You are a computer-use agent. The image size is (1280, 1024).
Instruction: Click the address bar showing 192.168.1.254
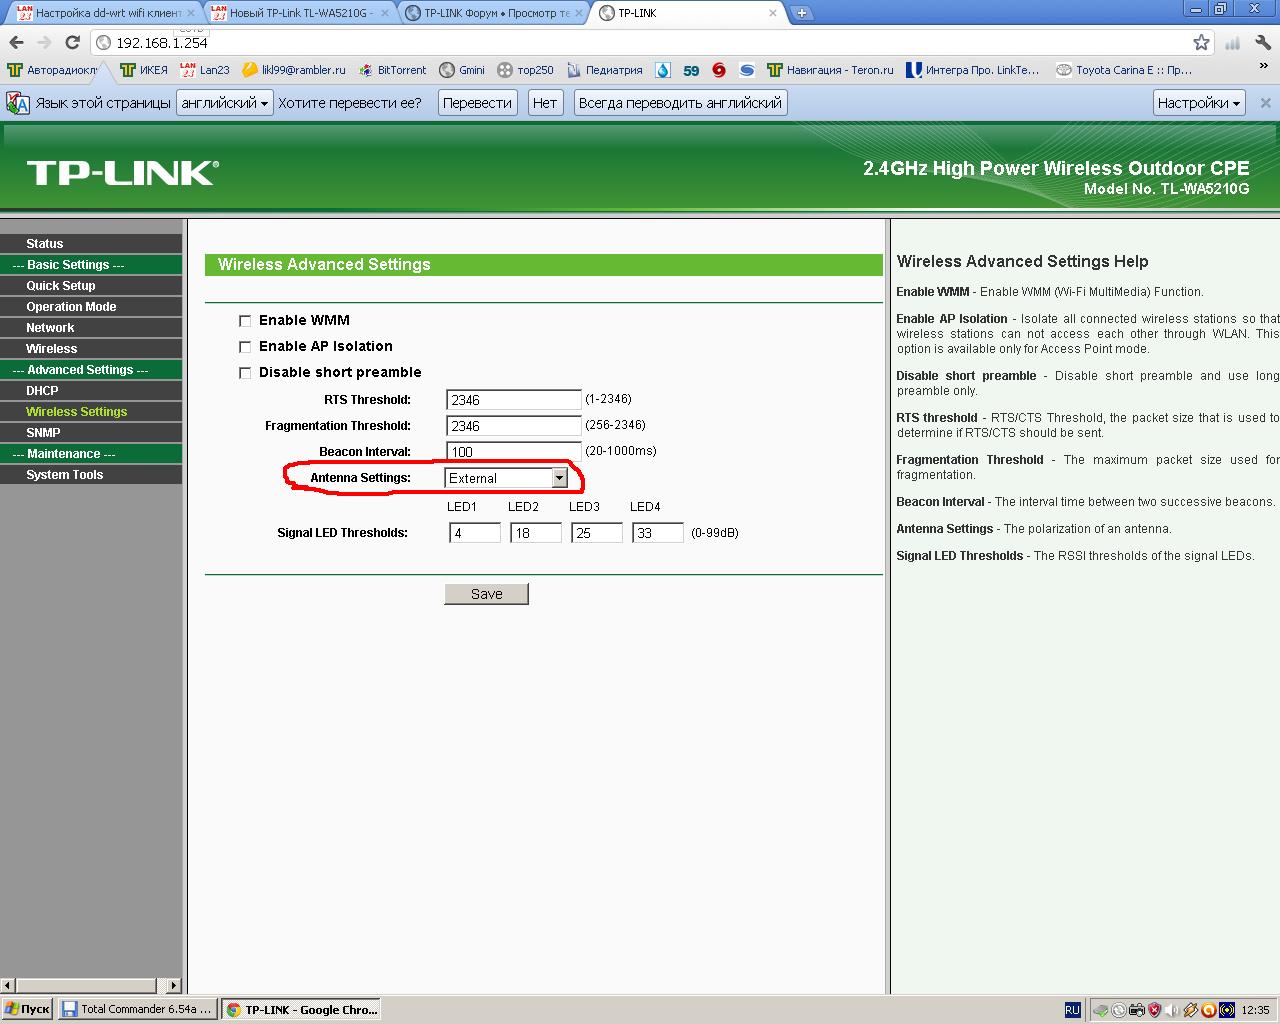[650, 42]
